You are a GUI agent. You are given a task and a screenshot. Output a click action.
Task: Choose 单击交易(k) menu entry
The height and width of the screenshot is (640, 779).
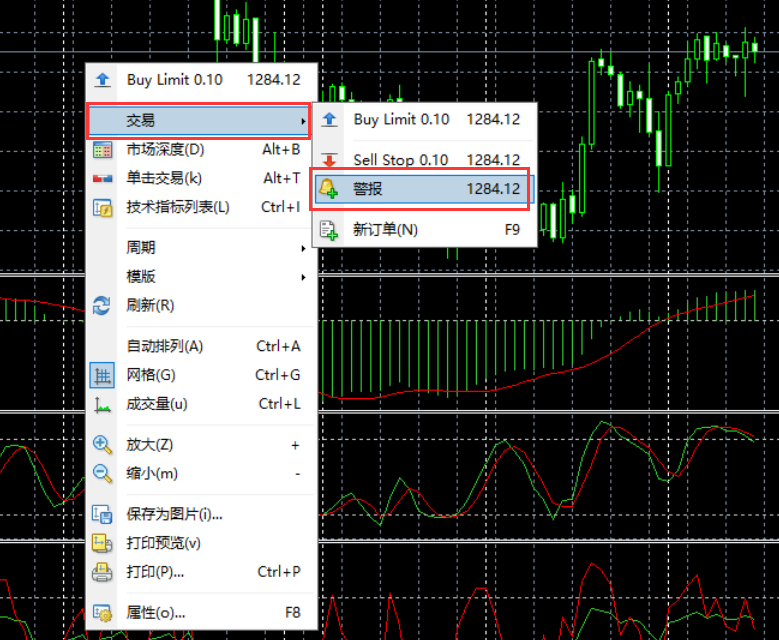[x=201, y=178]
